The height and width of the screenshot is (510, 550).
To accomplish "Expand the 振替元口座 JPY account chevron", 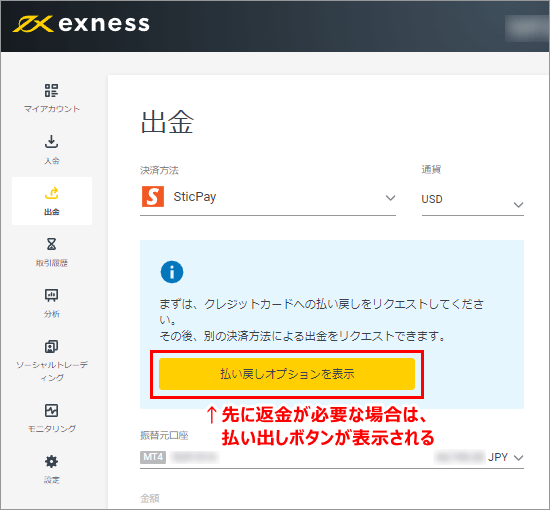I will click(518, 457).
